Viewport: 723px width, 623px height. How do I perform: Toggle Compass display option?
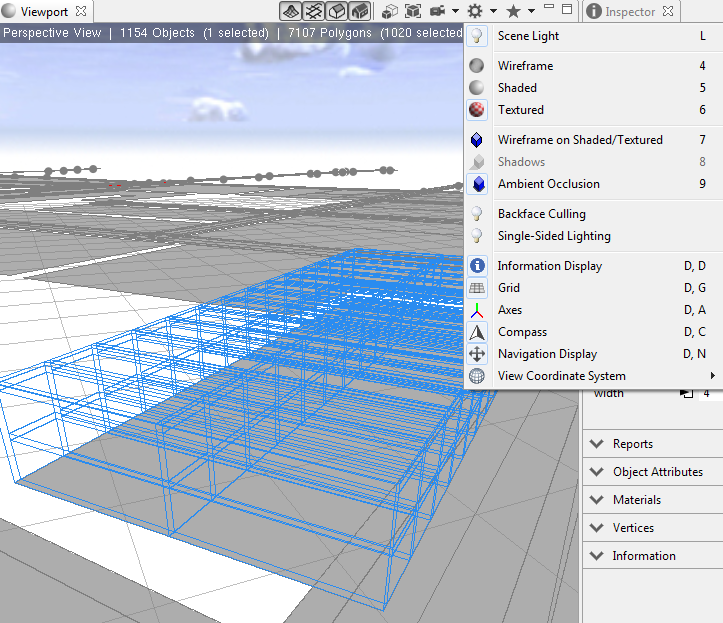593,332
